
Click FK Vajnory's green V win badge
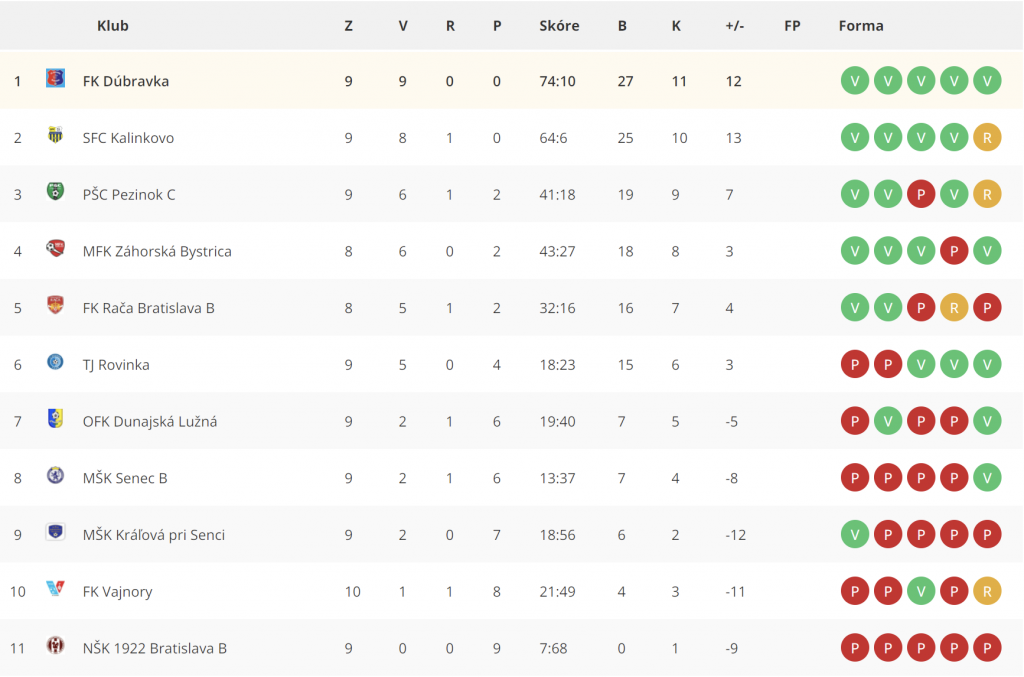pos(921,591)
